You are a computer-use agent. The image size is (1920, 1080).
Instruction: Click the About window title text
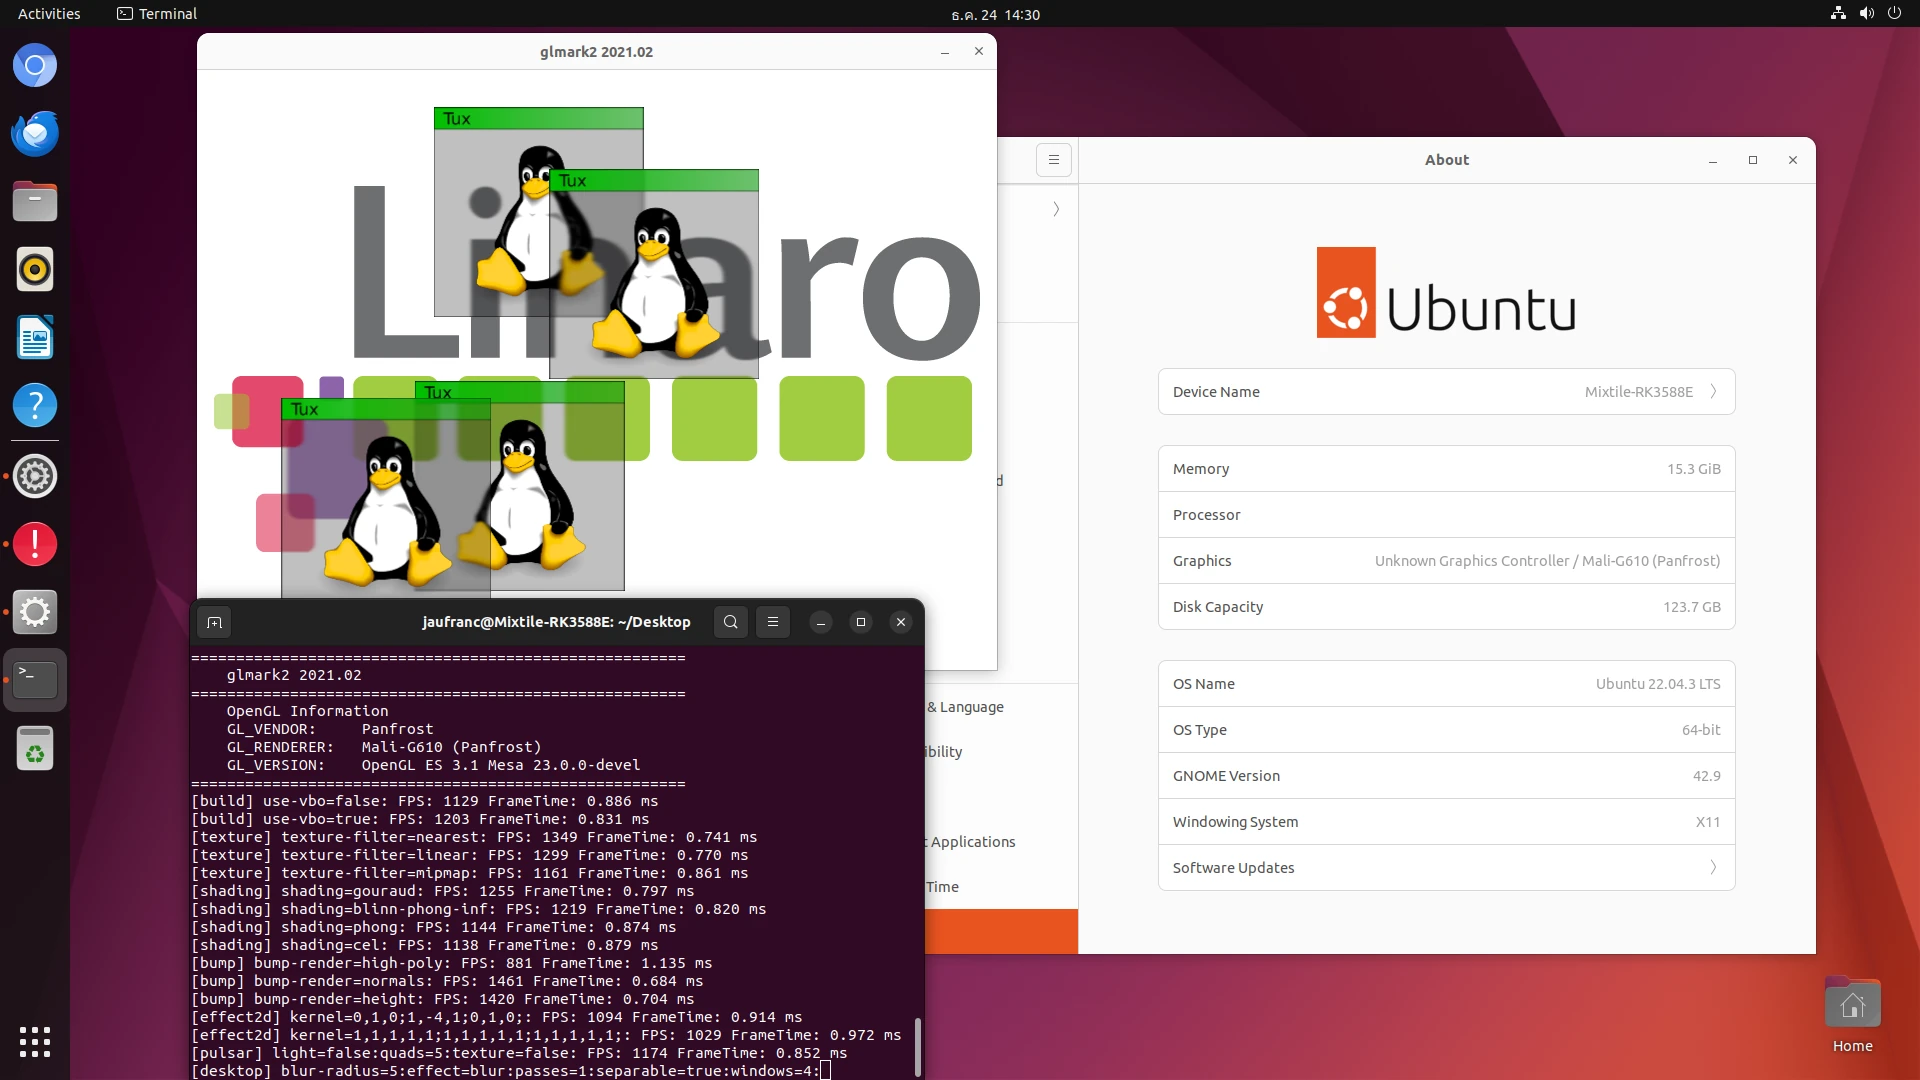click(x=1446, y=160)
